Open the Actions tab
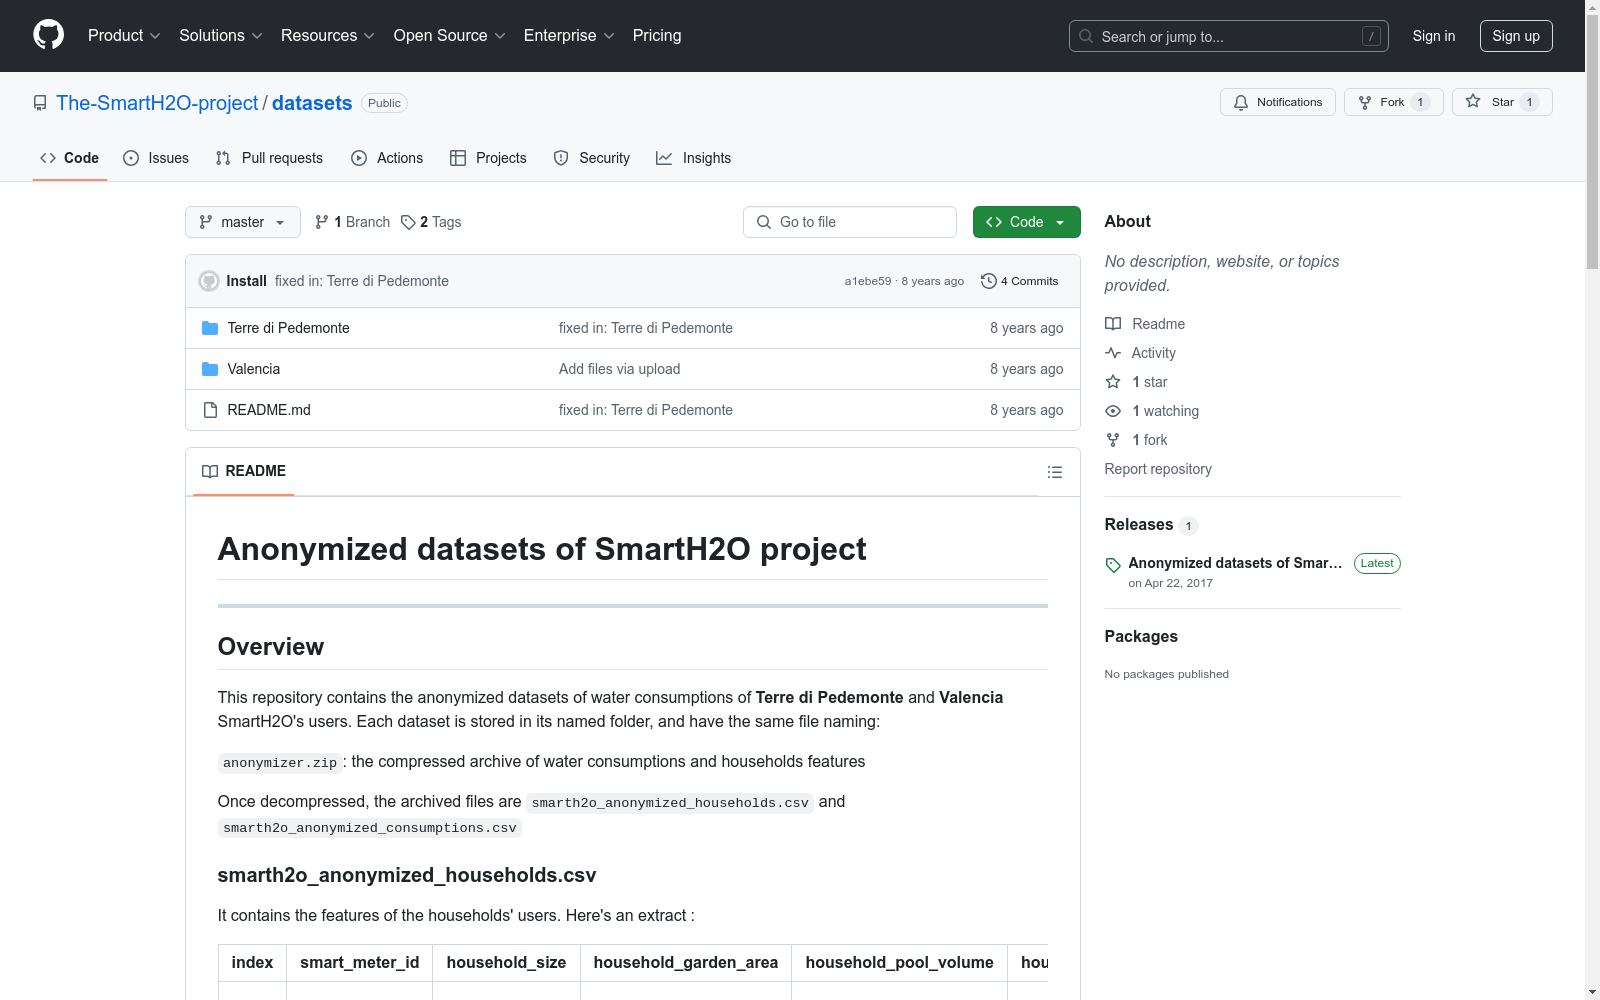Screen dimensions: 1600x1000 pyautogui.click(x=387, y=158)
